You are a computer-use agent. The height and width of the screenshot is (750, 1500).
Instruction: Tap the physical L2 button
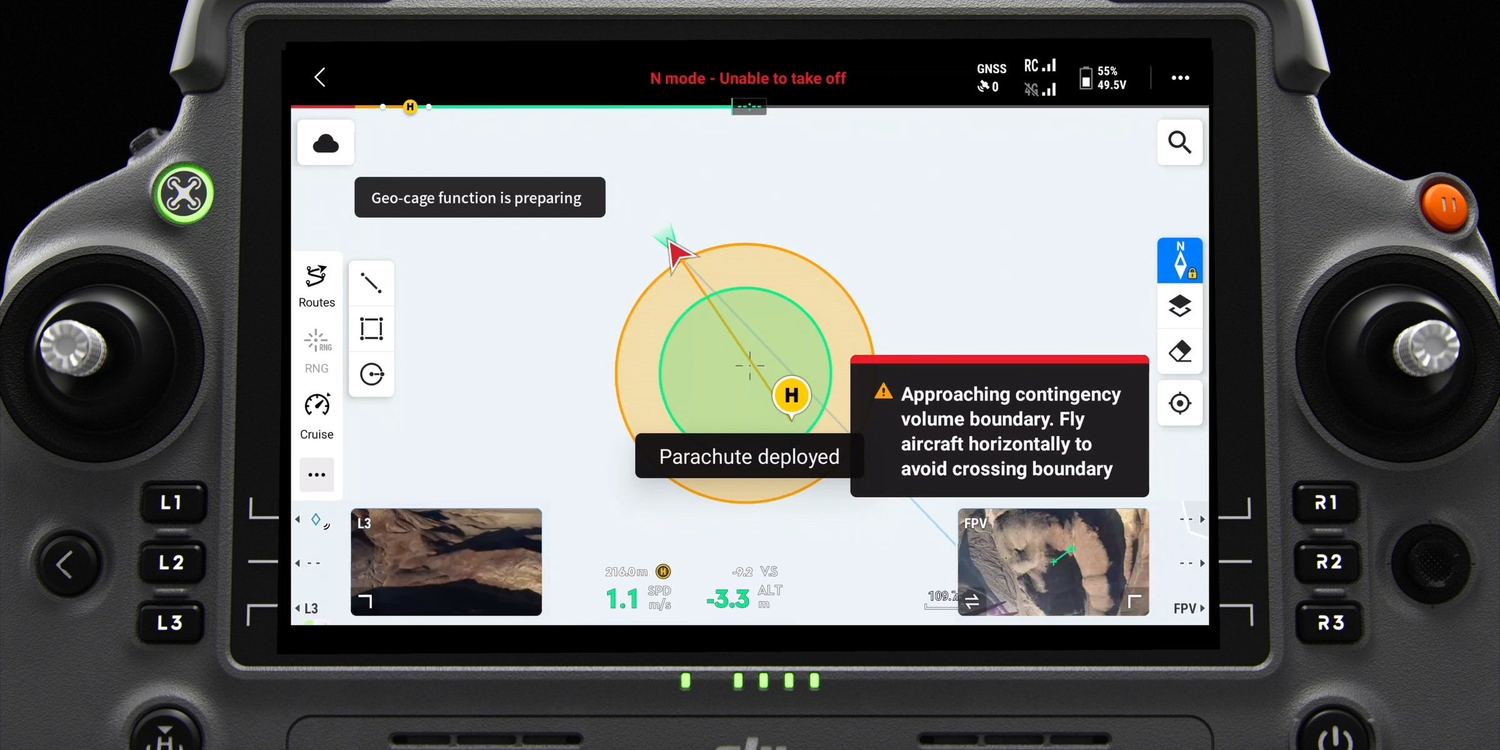172,562
